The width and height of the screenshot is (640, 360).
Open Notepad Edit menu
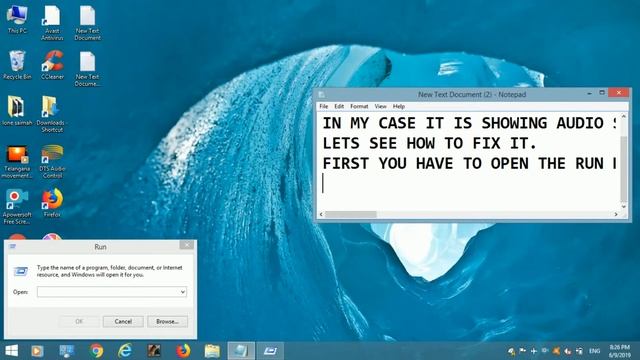coord(339,106)
